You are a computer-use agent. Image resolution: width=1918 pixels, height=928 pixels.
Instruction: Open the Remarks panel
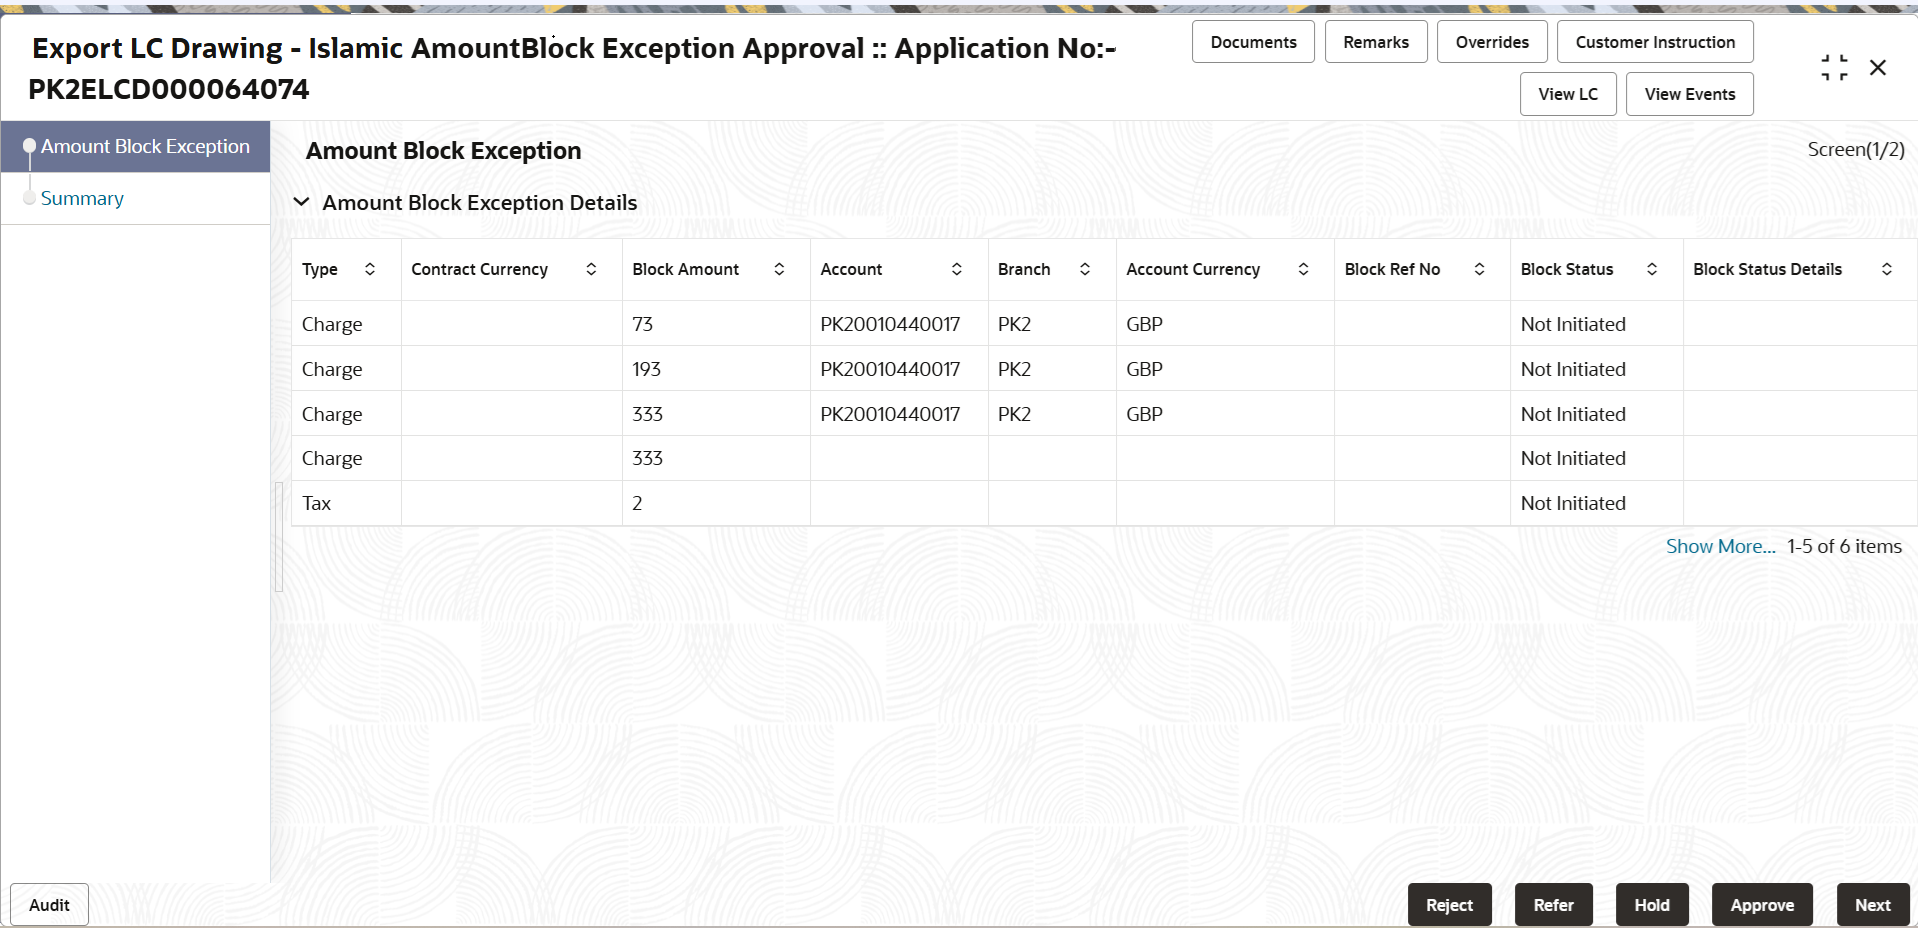coord(1375,41)
